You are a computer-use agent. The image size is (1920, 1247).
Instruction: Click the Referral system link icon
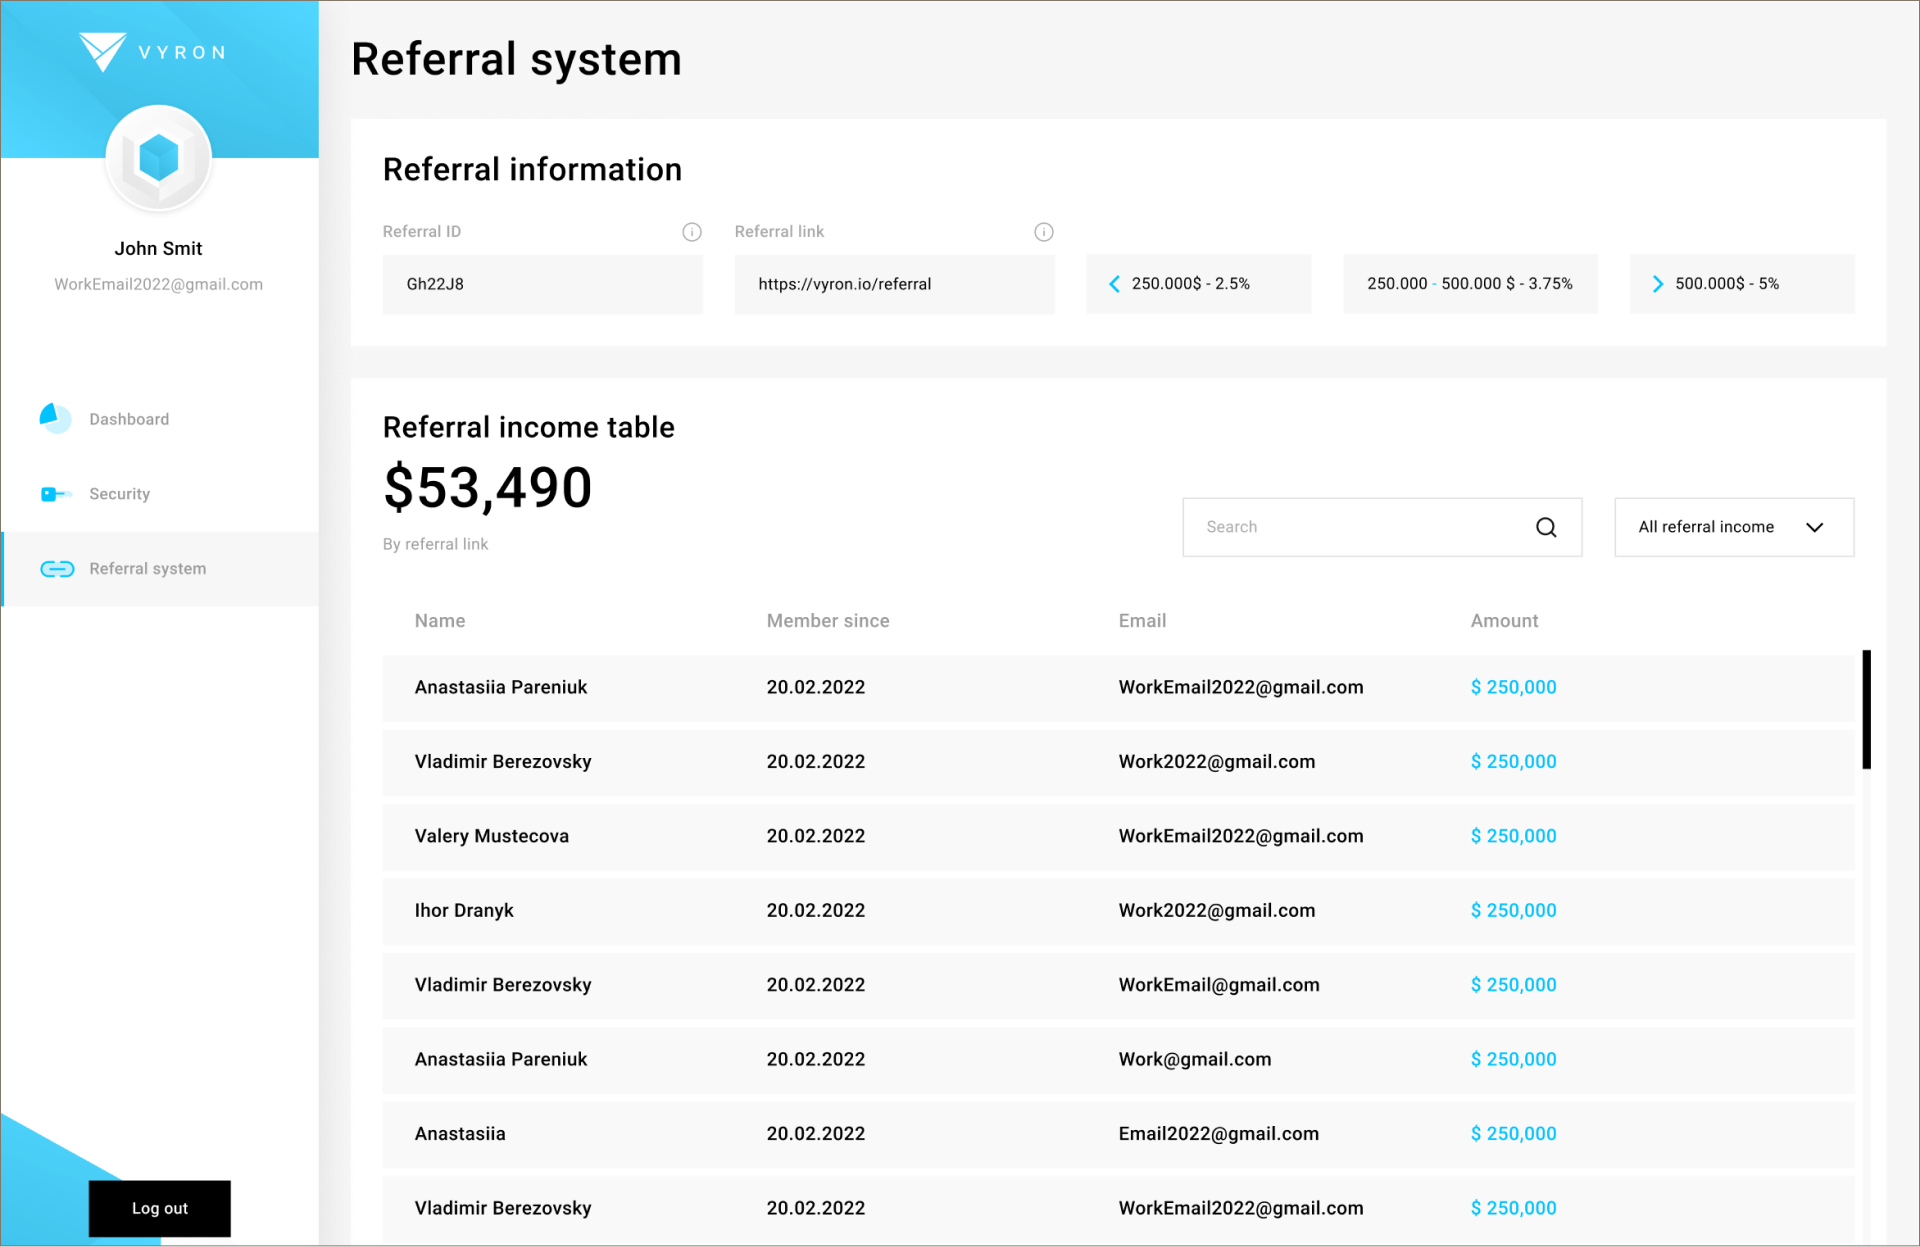(x=57, y=569)
